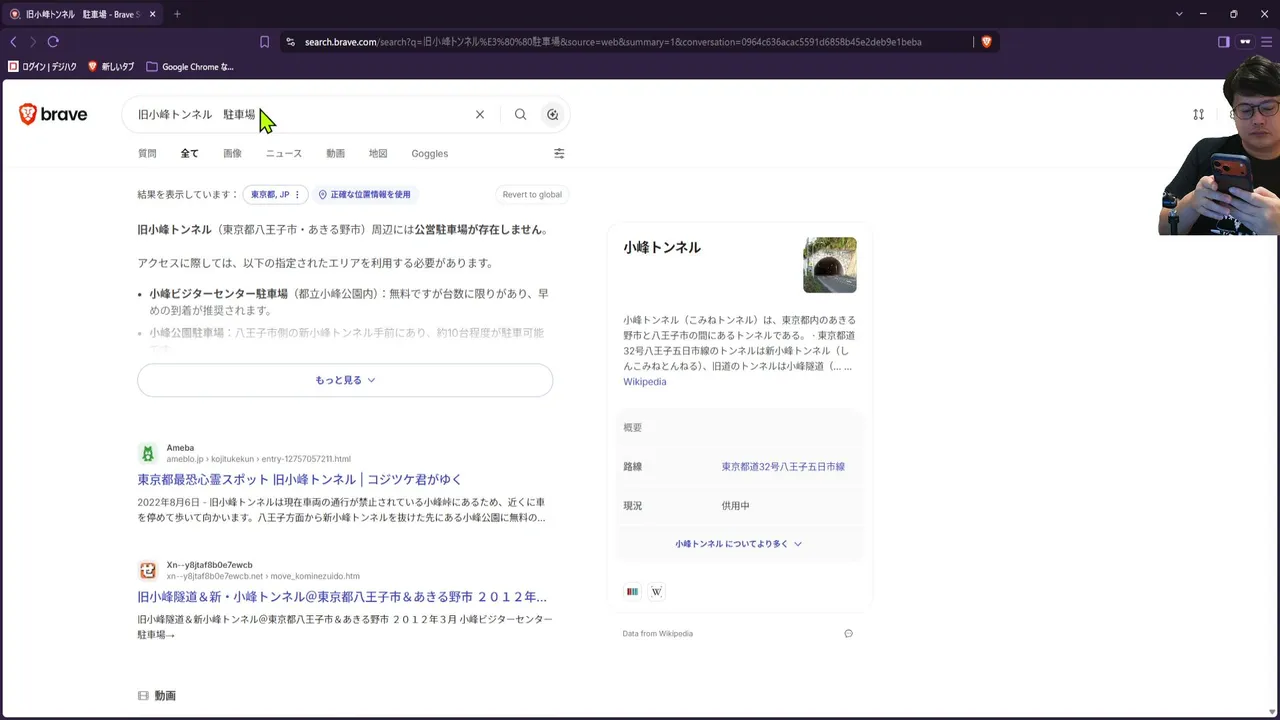Open 東京都, JP region dropdown
1280x720 pixels.
pyautogui.click(x=275, y=194)
